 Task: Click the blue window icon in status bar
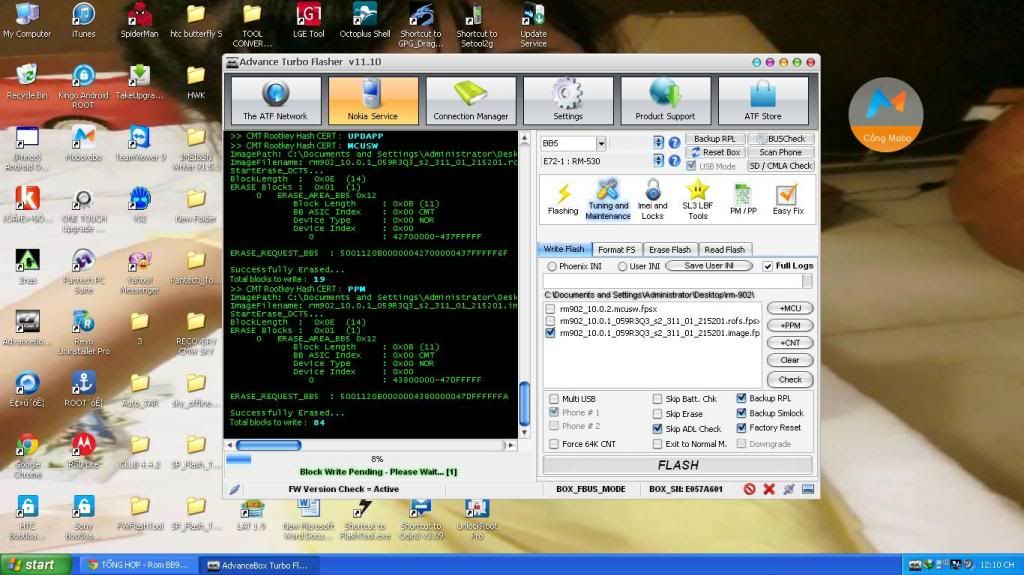coord(808,489)
